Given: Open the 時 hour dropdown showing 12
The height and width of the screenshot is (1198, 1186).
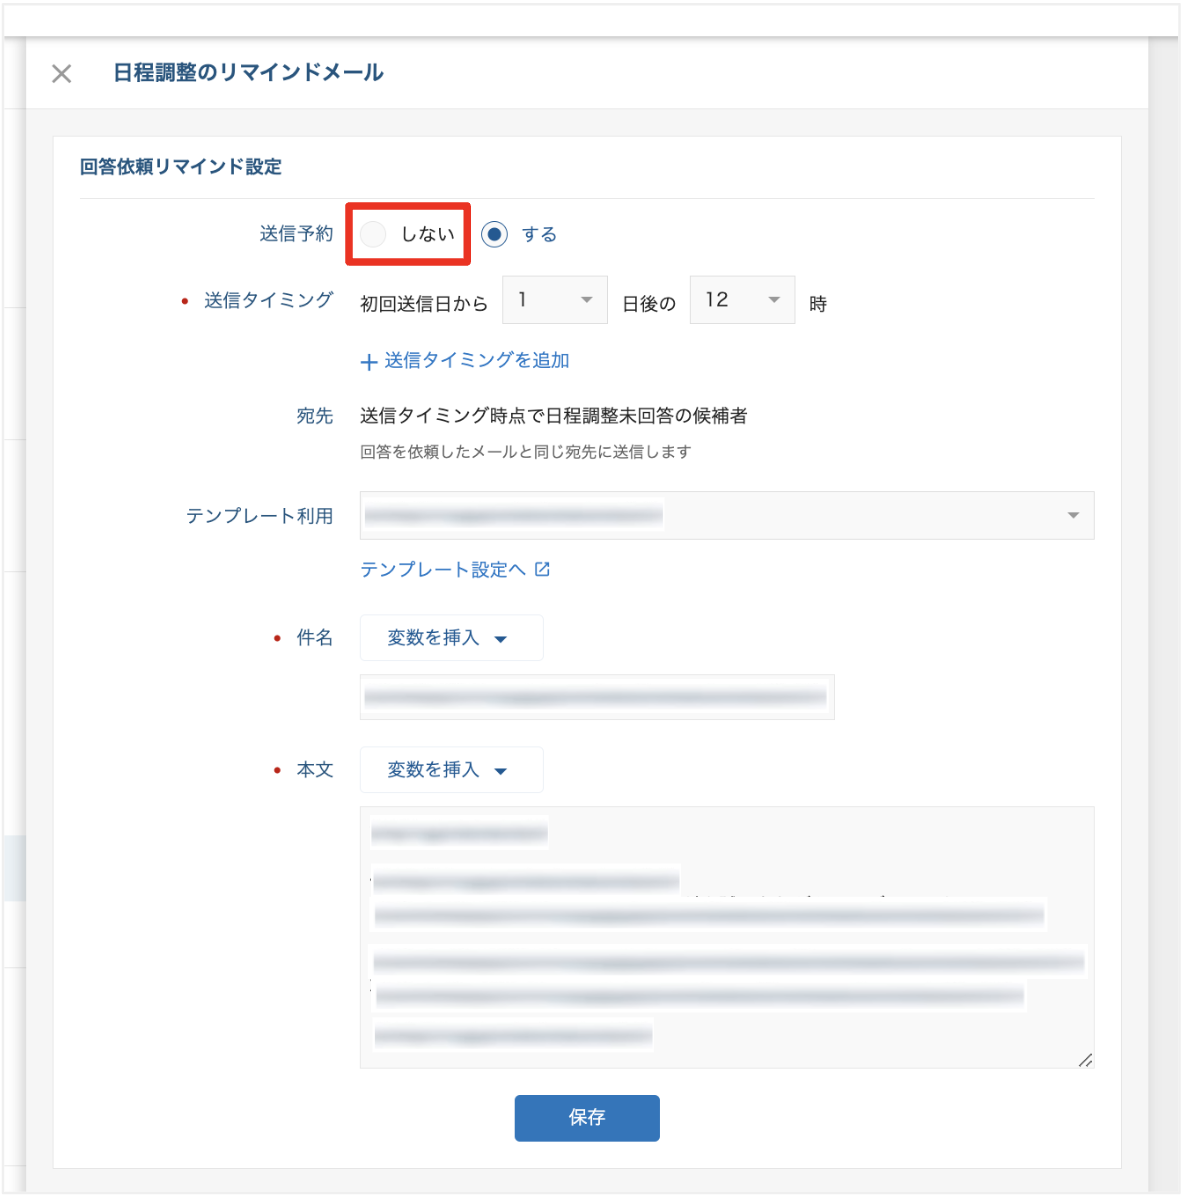Looking at the screenshot, I should (x=742, y=299).
